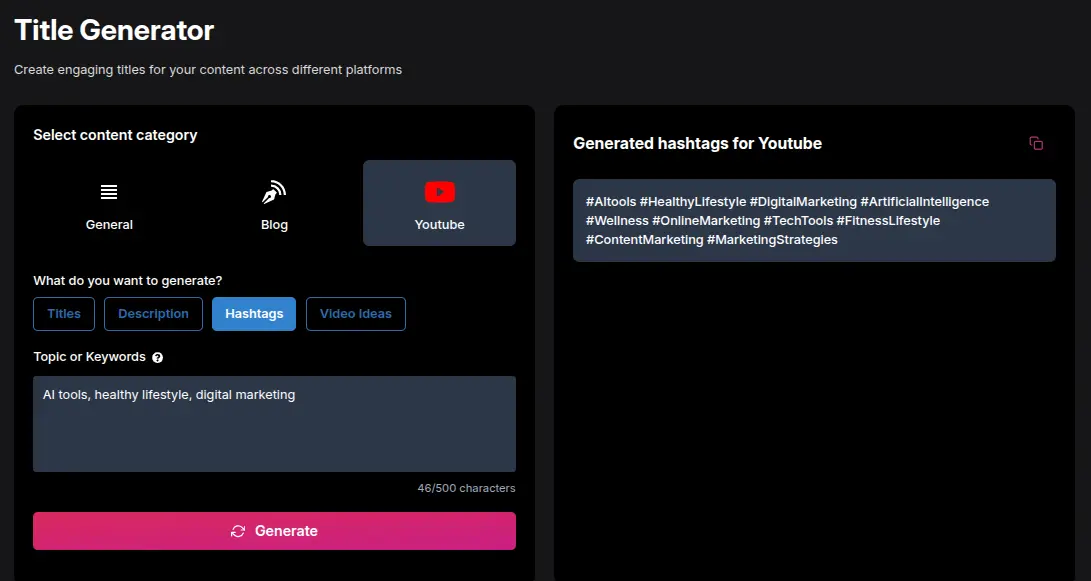Click the Blog feather pen icon
Screen dimensions: 1091x581
274,193
